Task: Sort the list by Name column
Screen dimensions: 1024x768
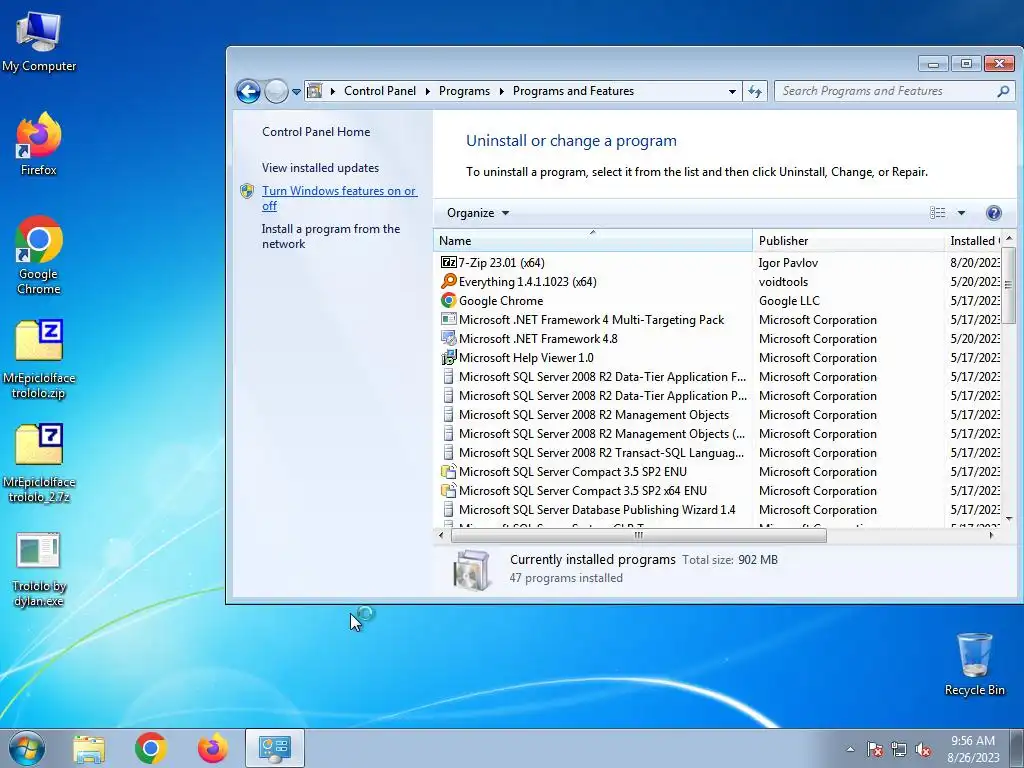Action: (x=592, y=240)
